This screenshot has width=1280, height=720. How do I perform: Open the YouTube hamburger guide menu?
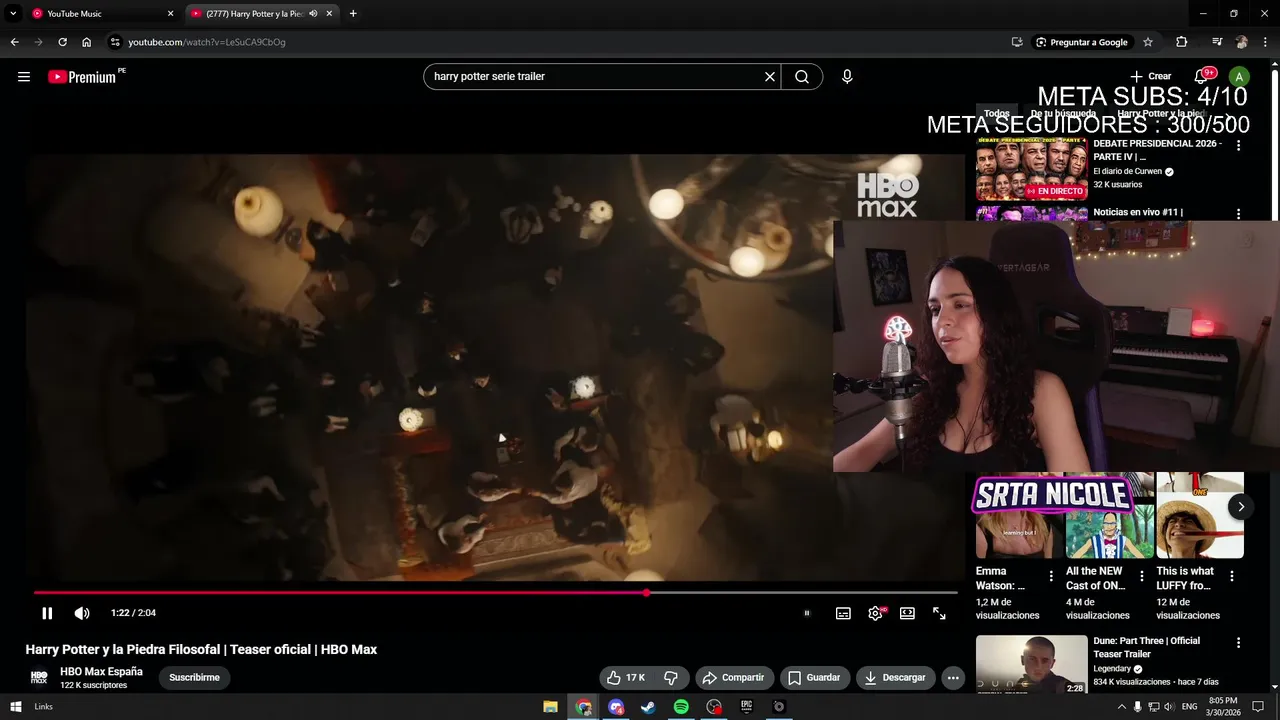(x=24, y=77)
